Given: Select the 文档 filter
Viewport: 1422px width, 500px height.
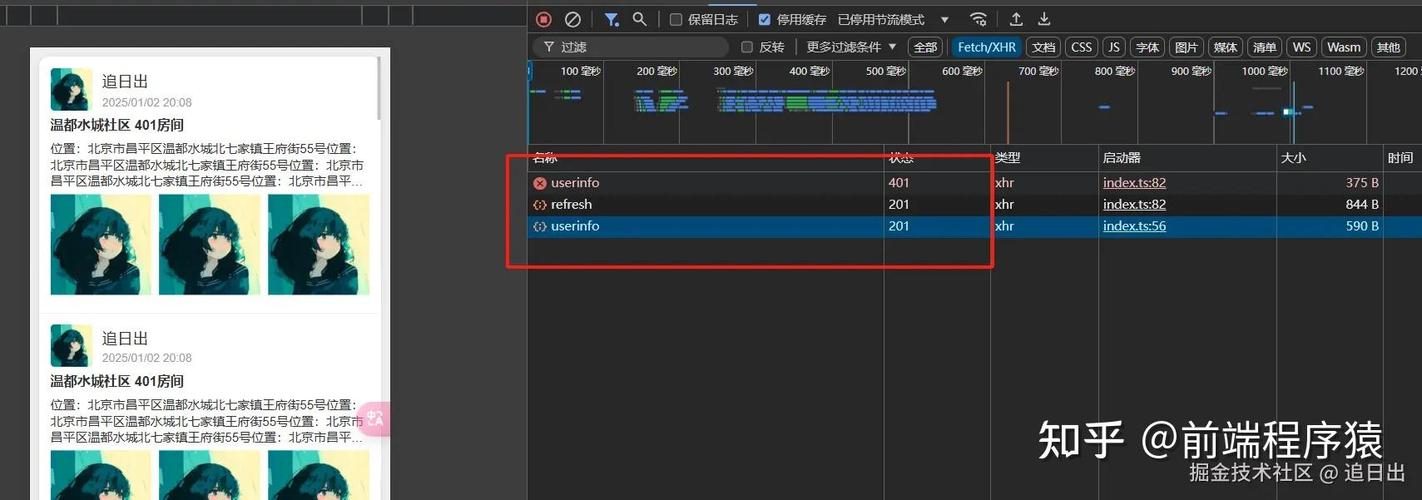Looking at the screenshot, I should pos(1043,47).
